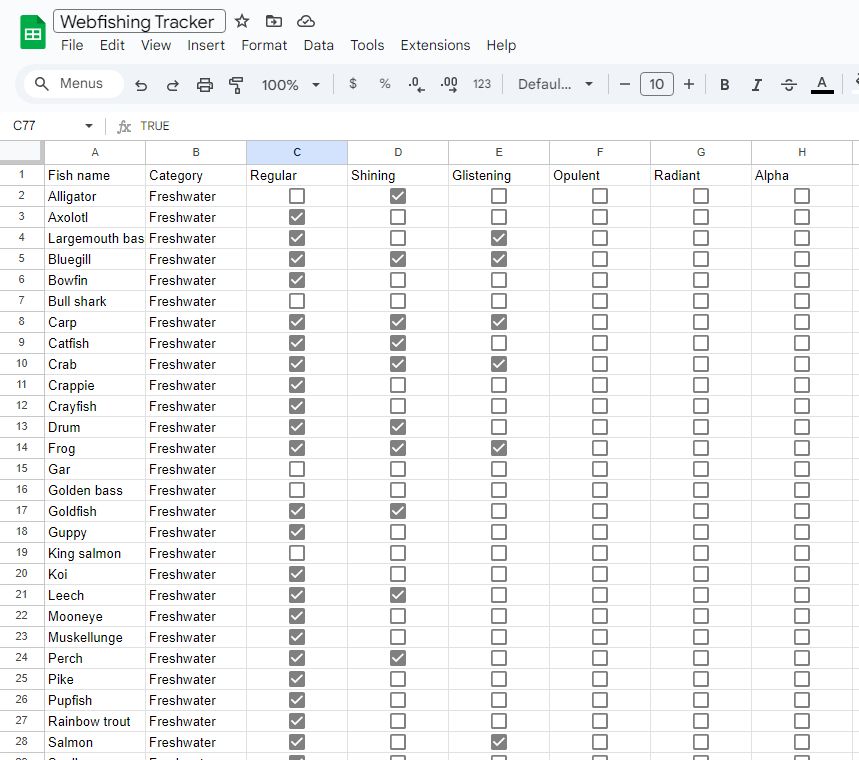Select the 'Axolotl' cell
This screenshot has width=859, height=760.
[x=95, y=218]
